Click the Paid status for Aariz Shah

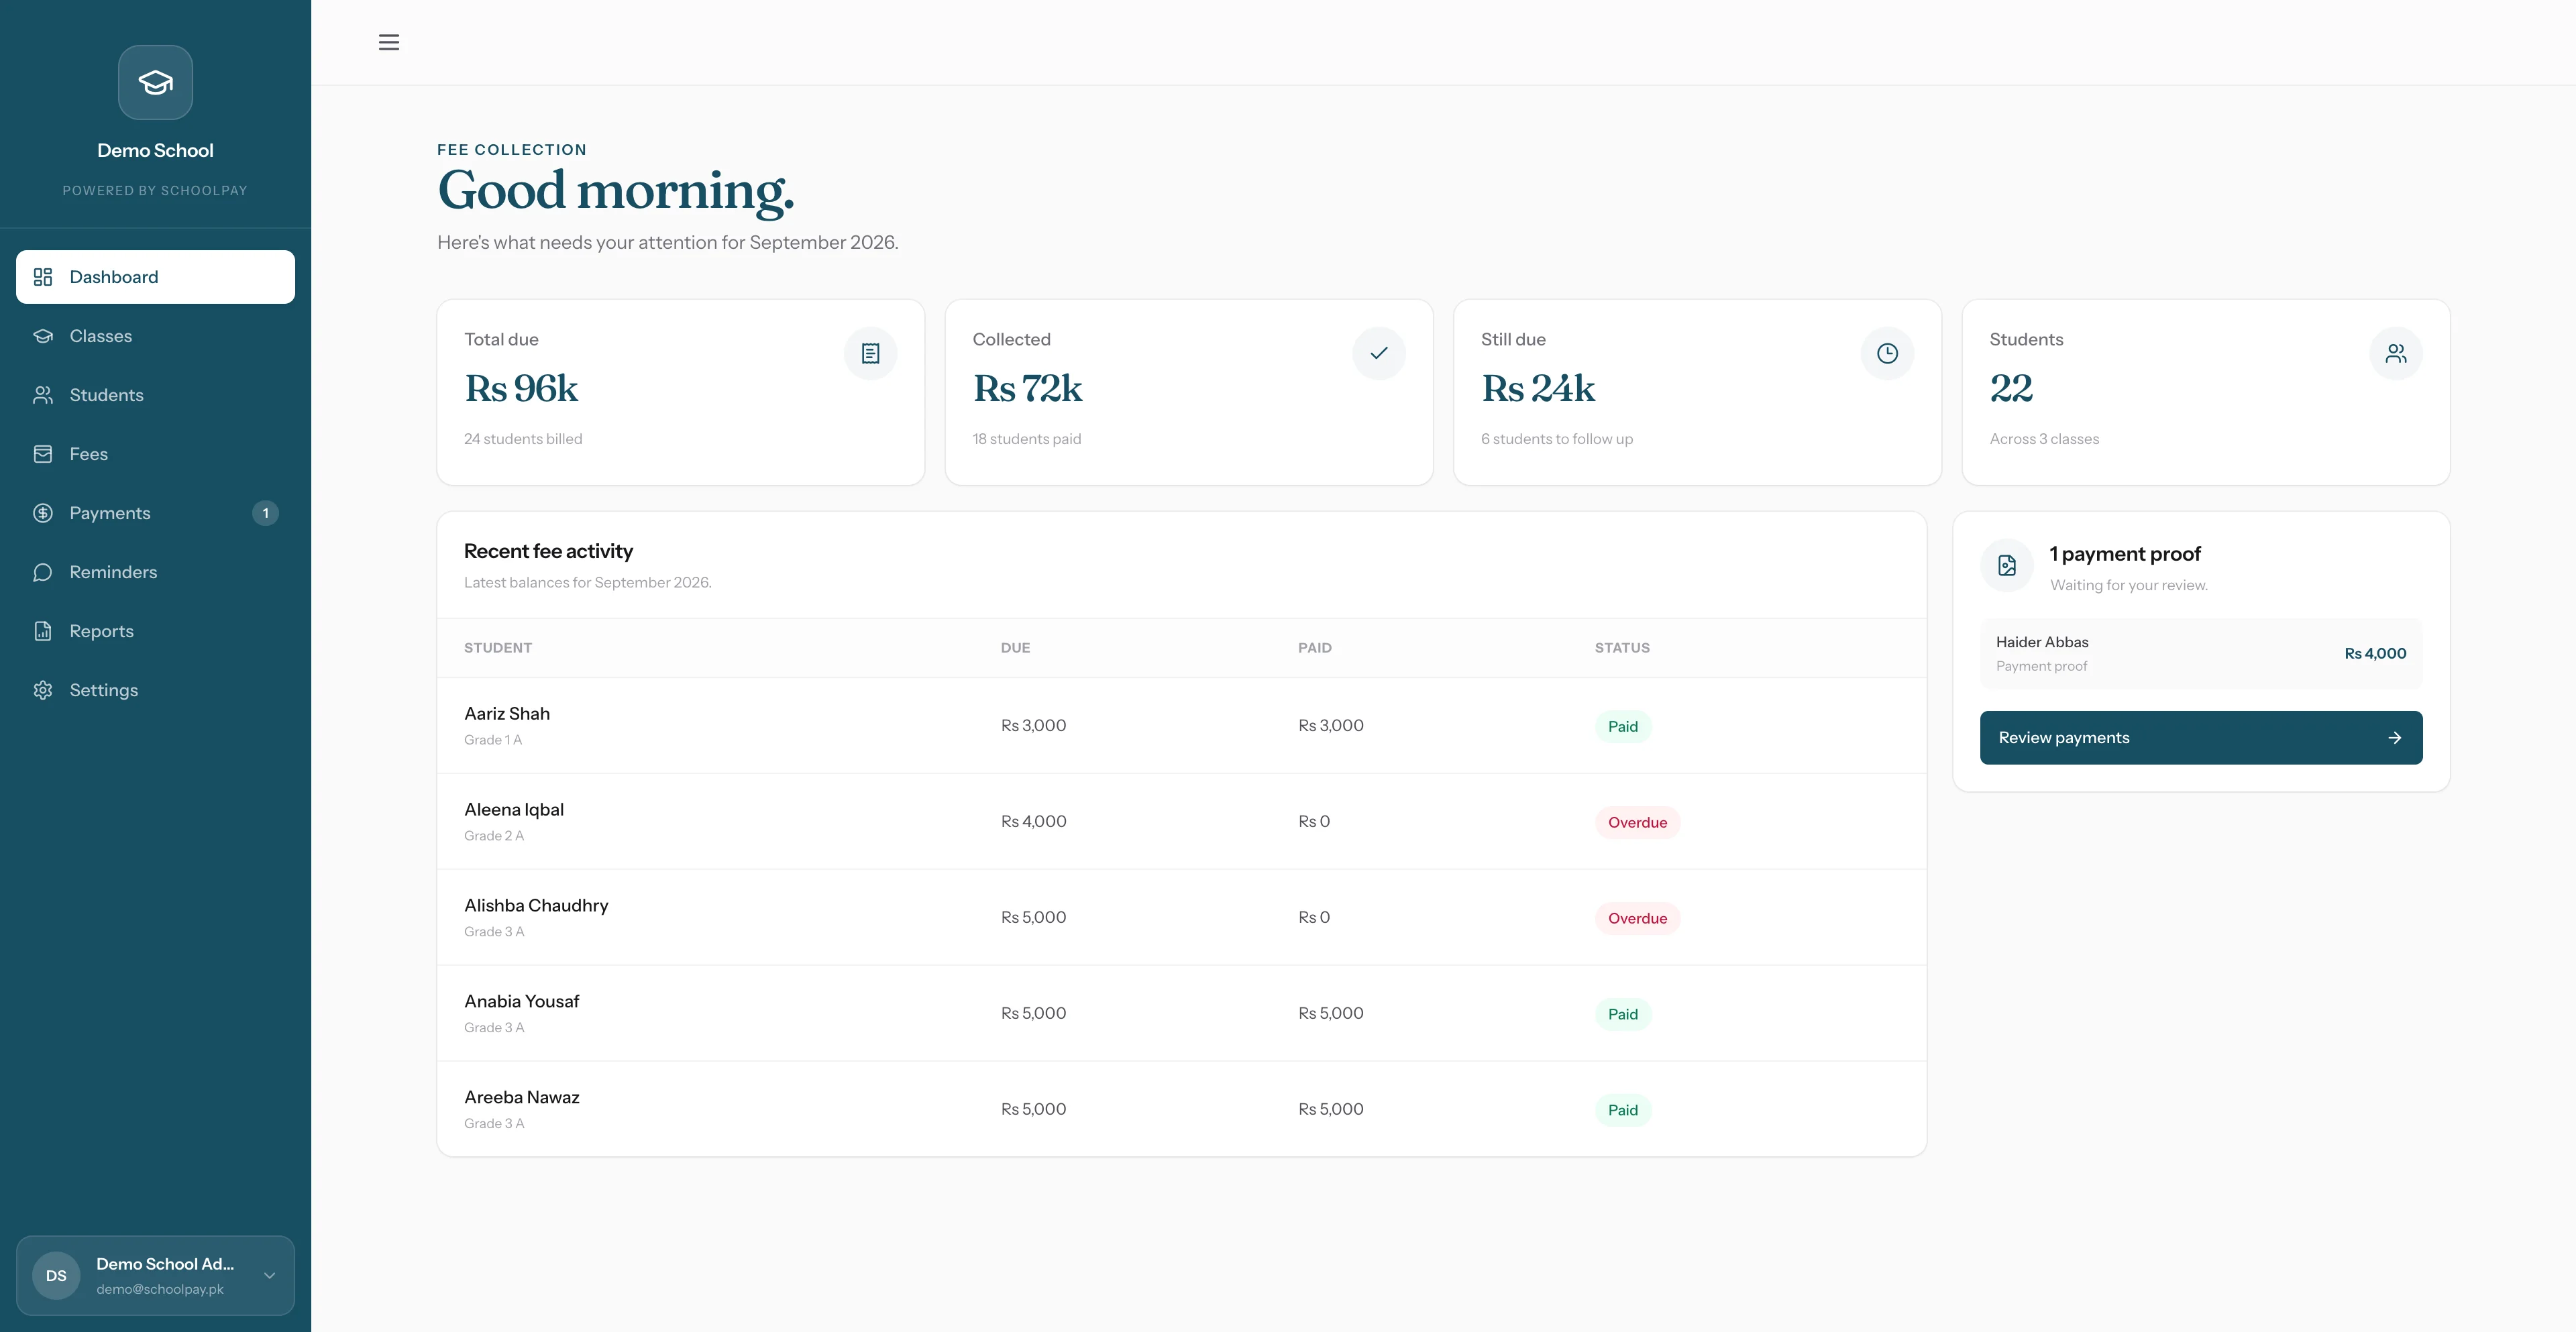(x=1623, y=726)
